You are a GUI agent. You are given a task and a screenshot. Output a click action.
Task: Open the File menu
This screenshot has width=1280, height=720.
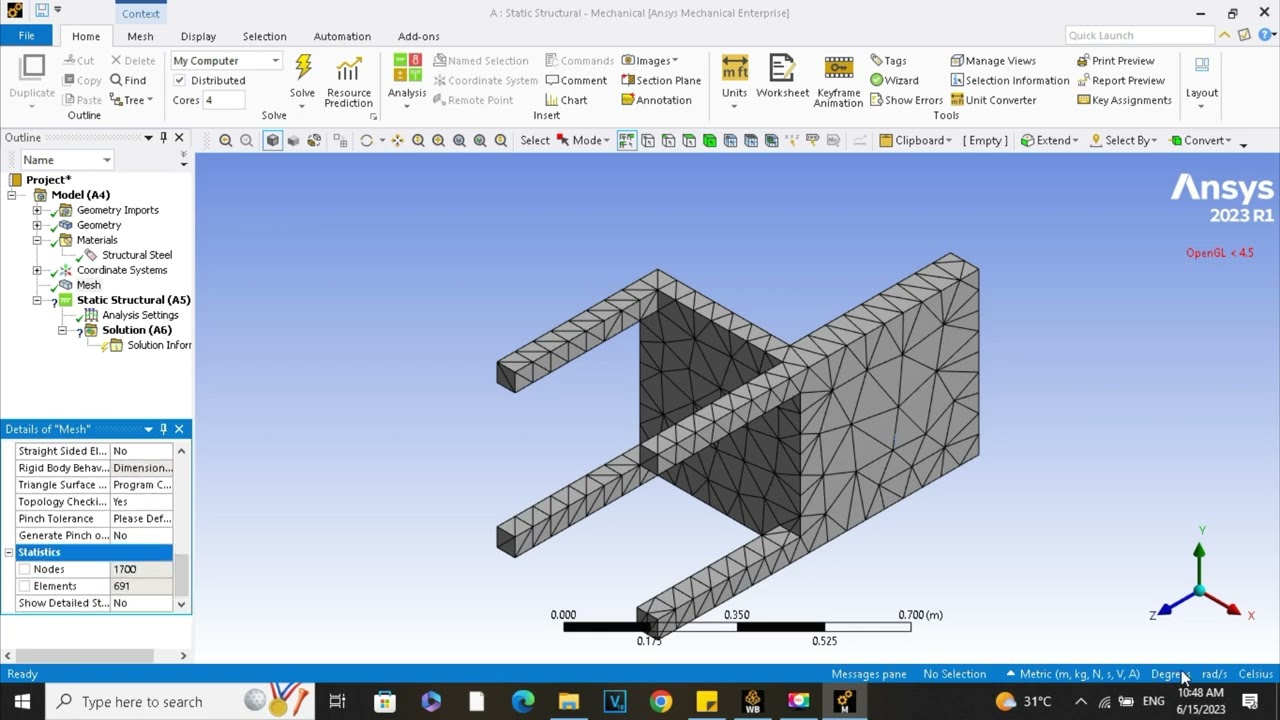point(26,36)
